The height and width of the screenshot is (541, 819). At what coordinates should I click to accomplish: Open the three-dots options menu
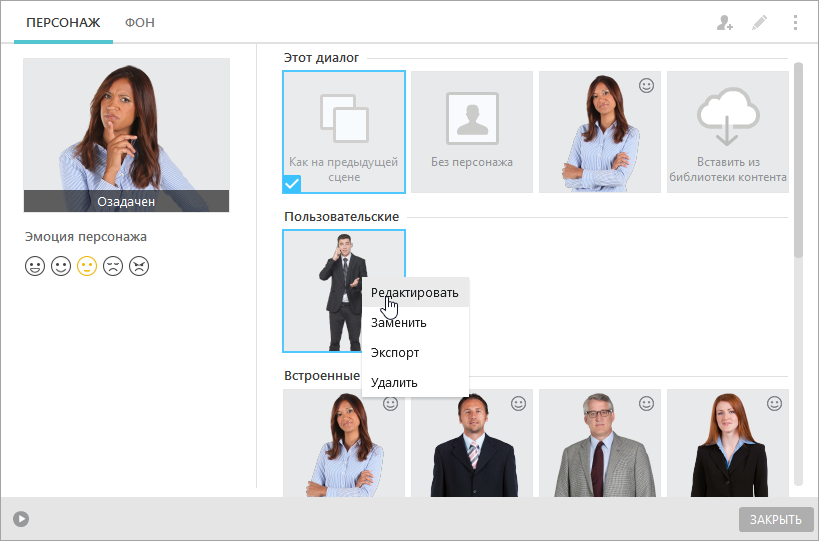tap(795, 22)
